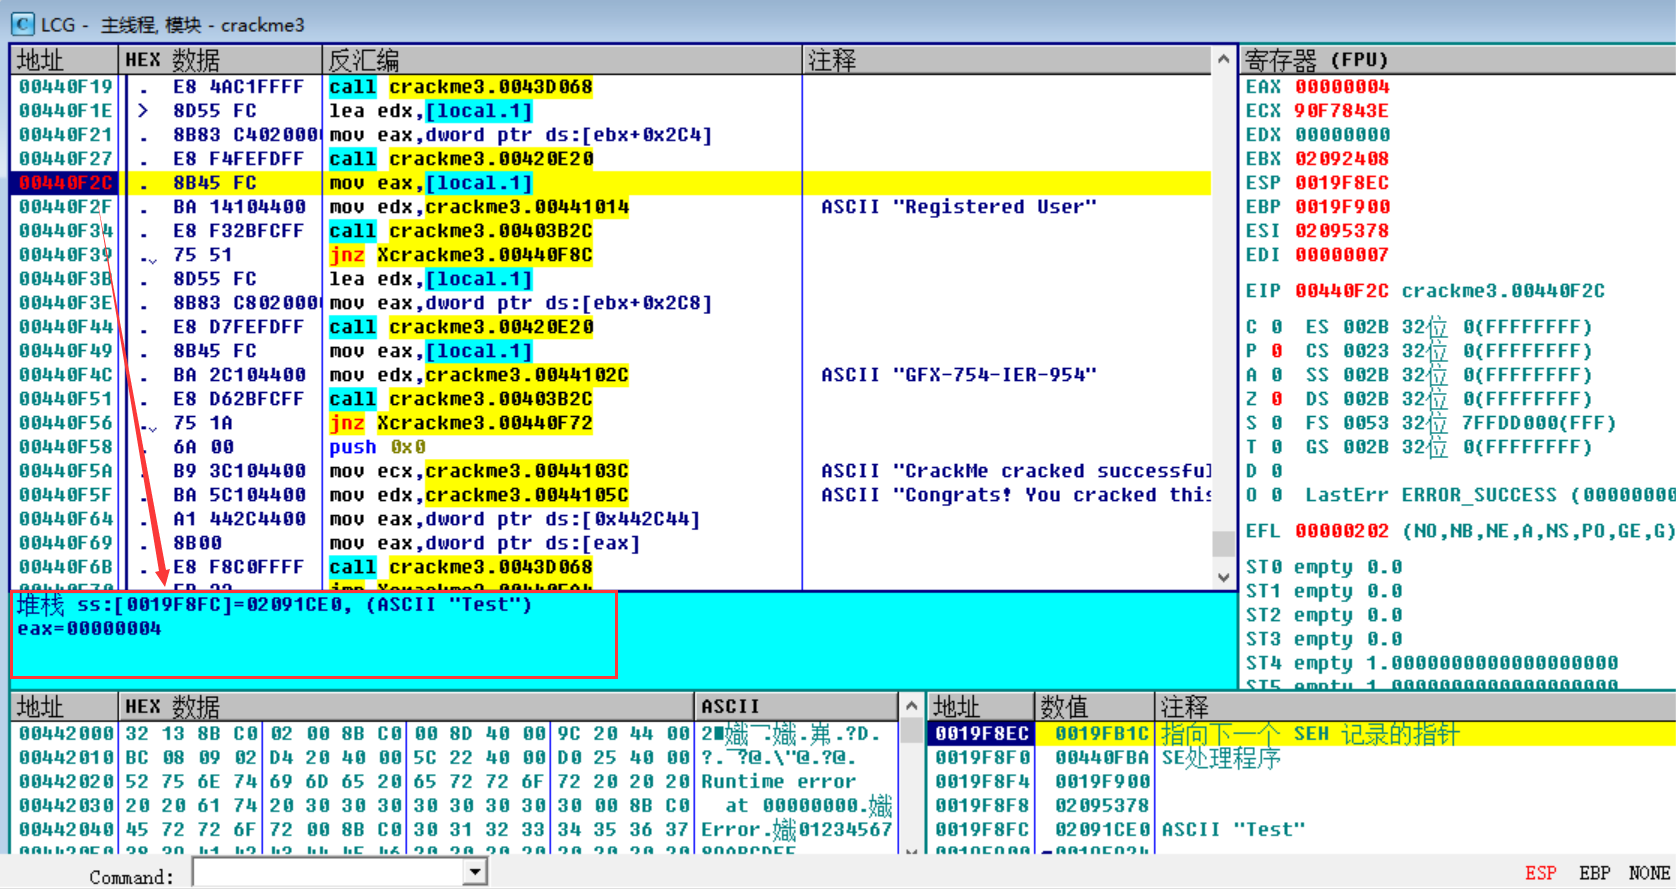Select mov eax,dword ptr ds:[ebx+0x2C4] instruction
Image resolution: width=1676 pixels, height=889 pixels.
[x=521, y=135]
